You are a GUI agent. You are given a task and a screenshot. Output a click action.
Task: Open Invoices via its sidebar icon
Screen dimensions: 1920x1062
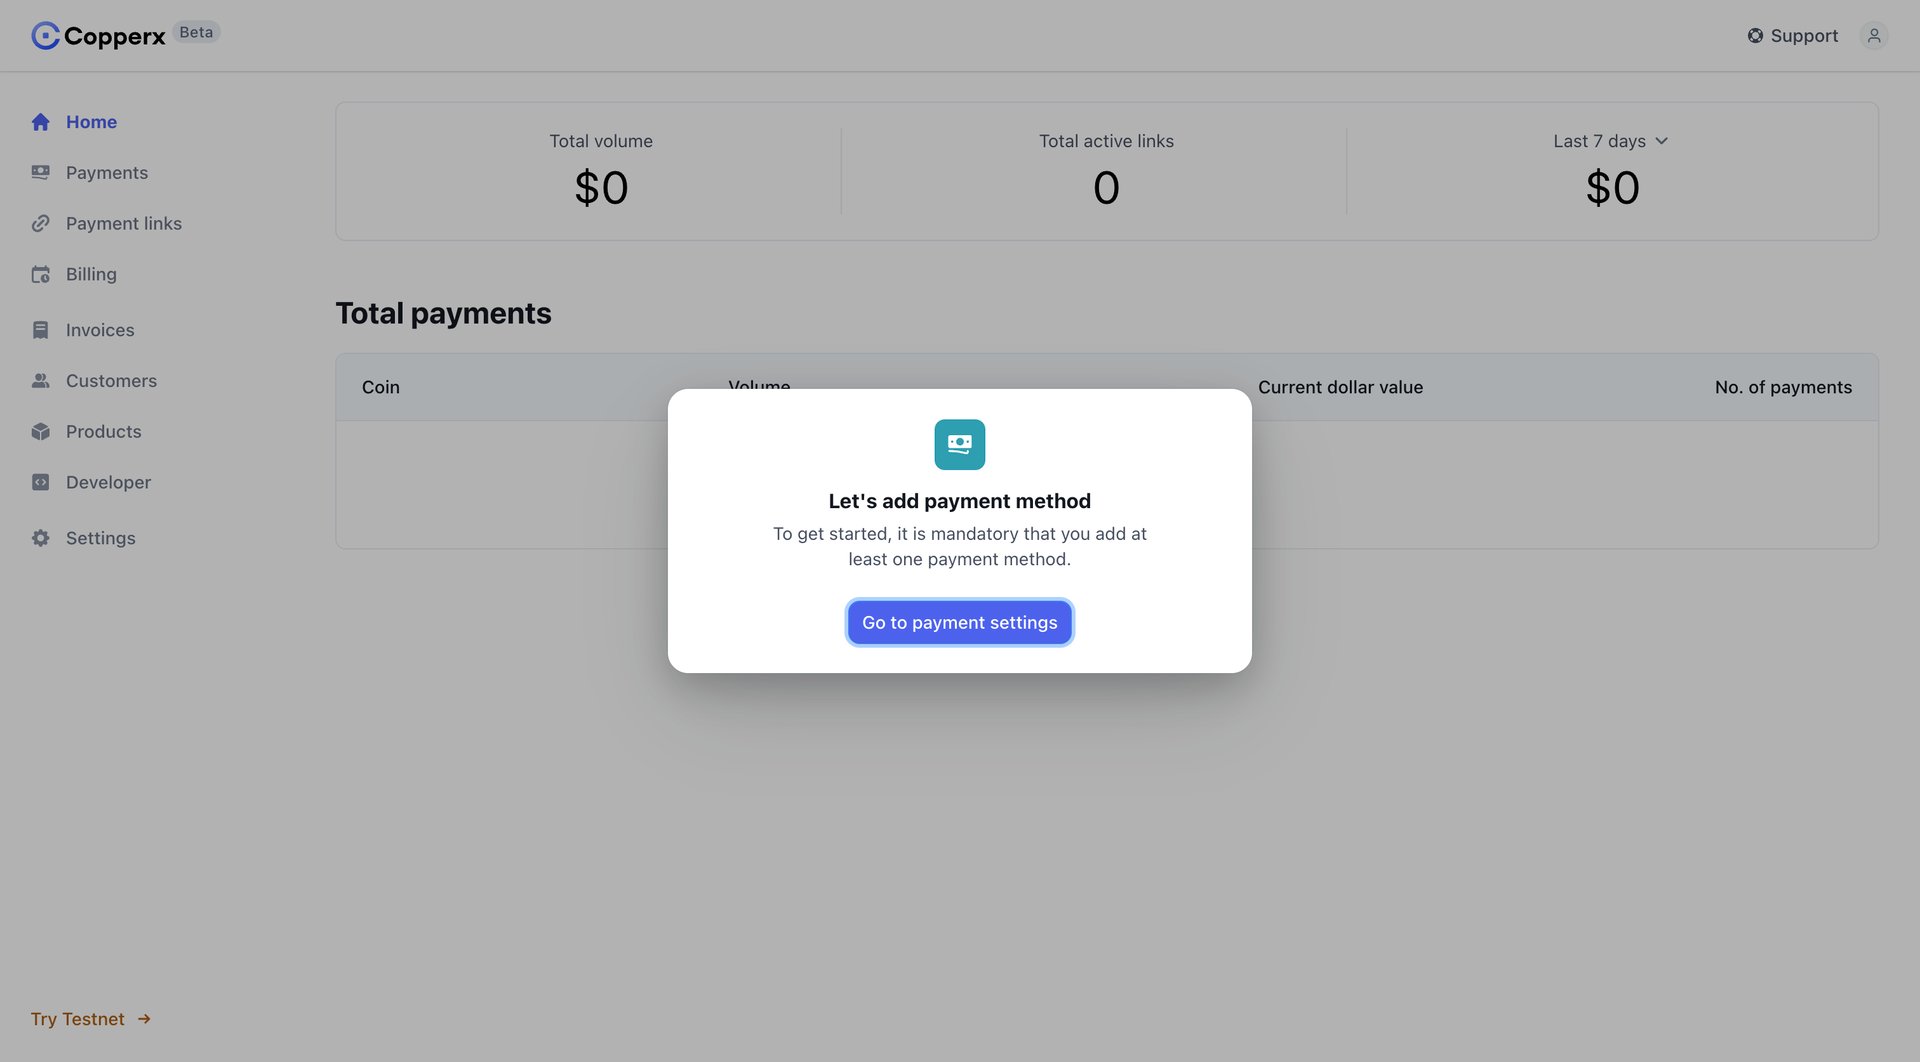tap(41, 329)
